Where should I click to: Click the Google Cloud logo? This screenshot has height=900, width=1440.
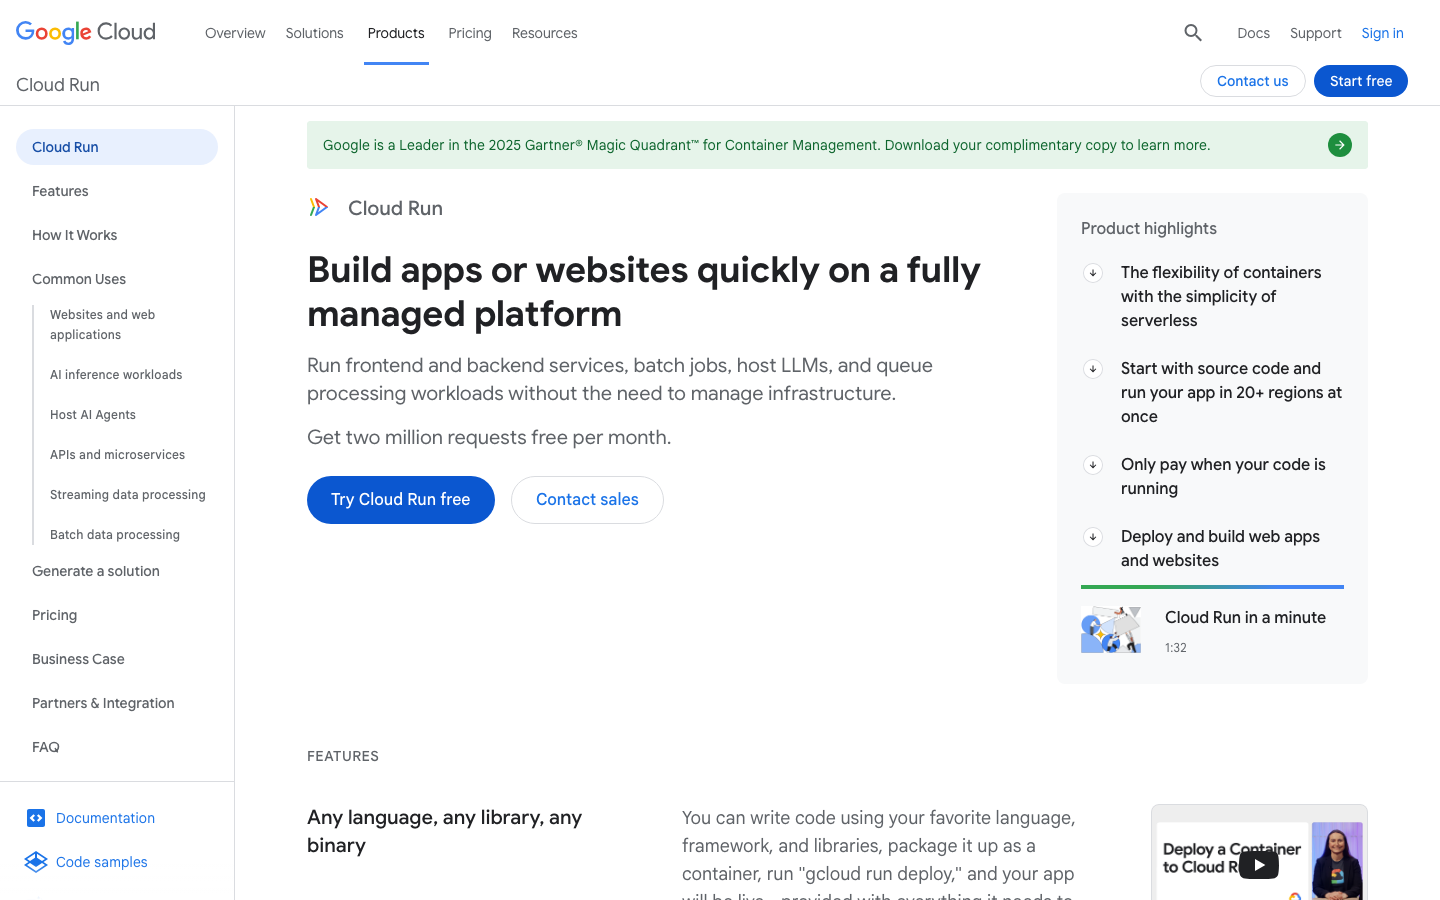(x=86, y=32)
